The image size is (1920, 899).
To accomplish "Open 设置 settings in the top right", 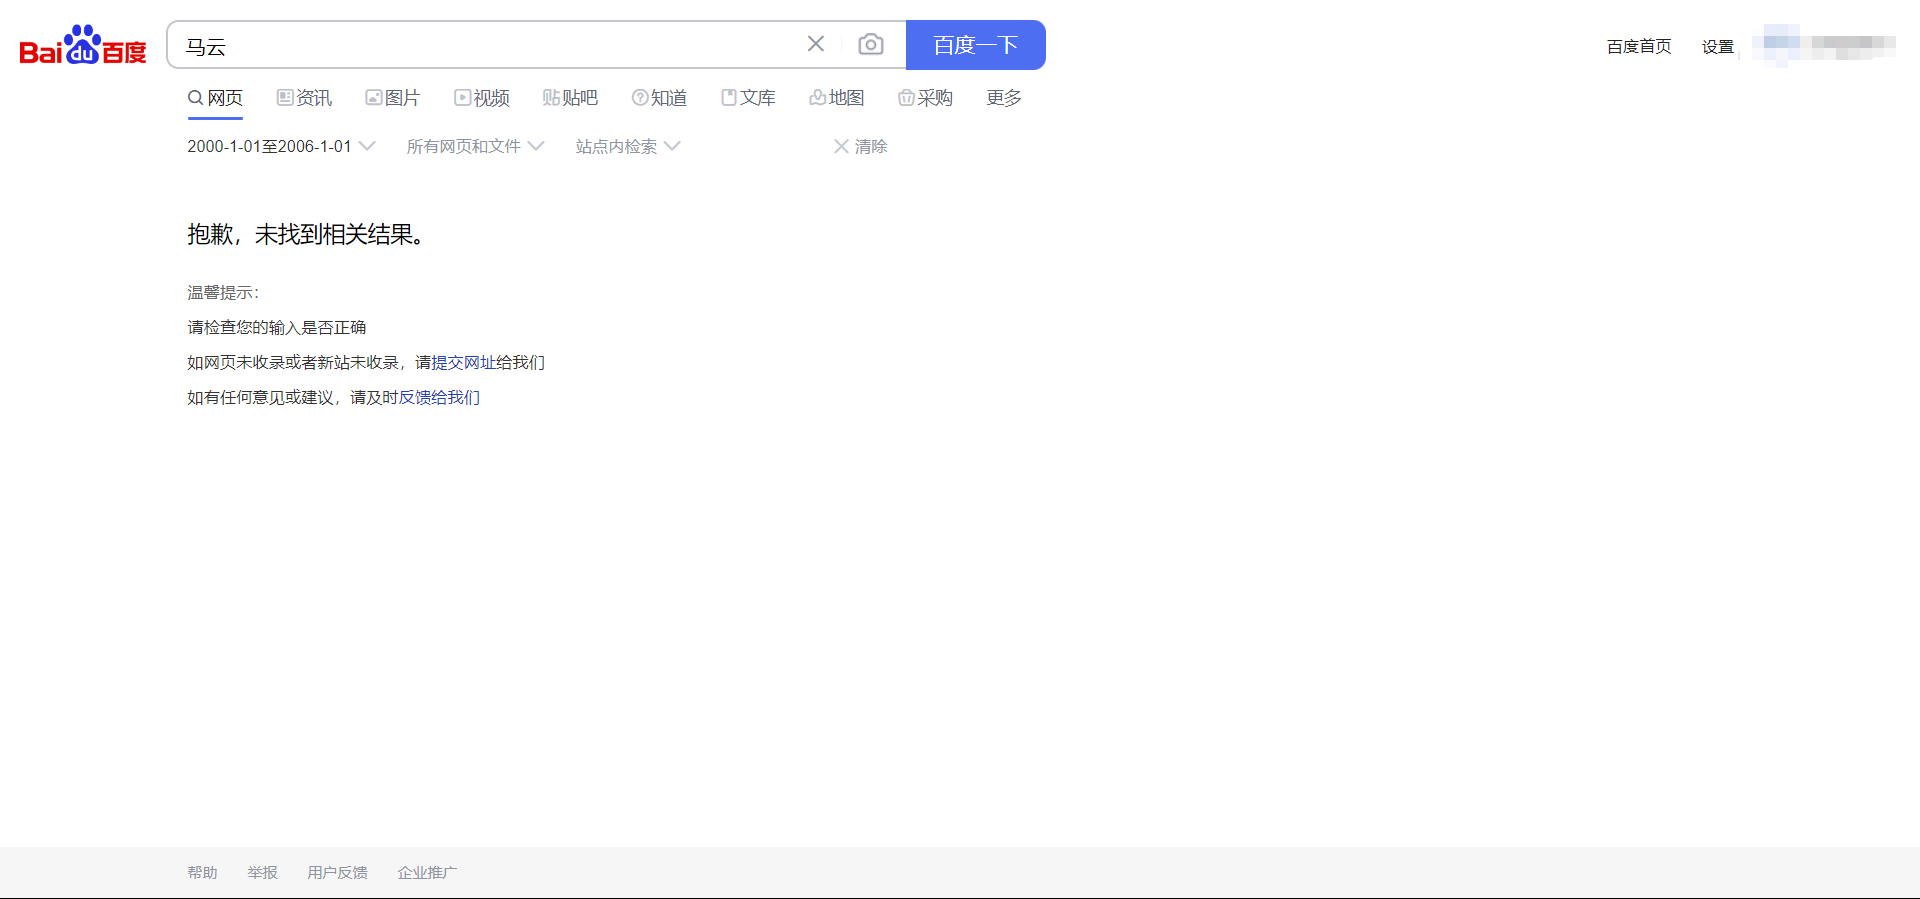I will pos(1717,47).
